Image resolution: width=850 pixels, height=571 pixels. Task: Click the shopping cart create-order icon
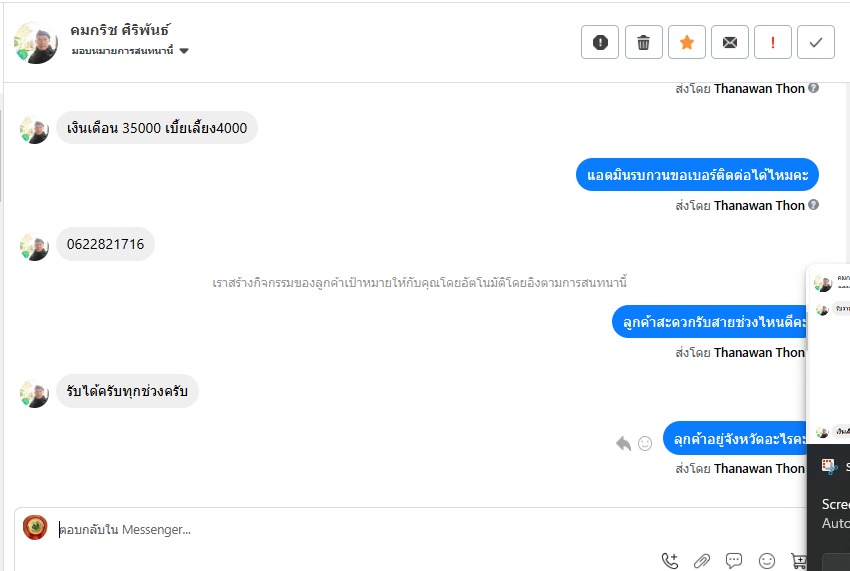pyautogui.click(x=798, y=561)
